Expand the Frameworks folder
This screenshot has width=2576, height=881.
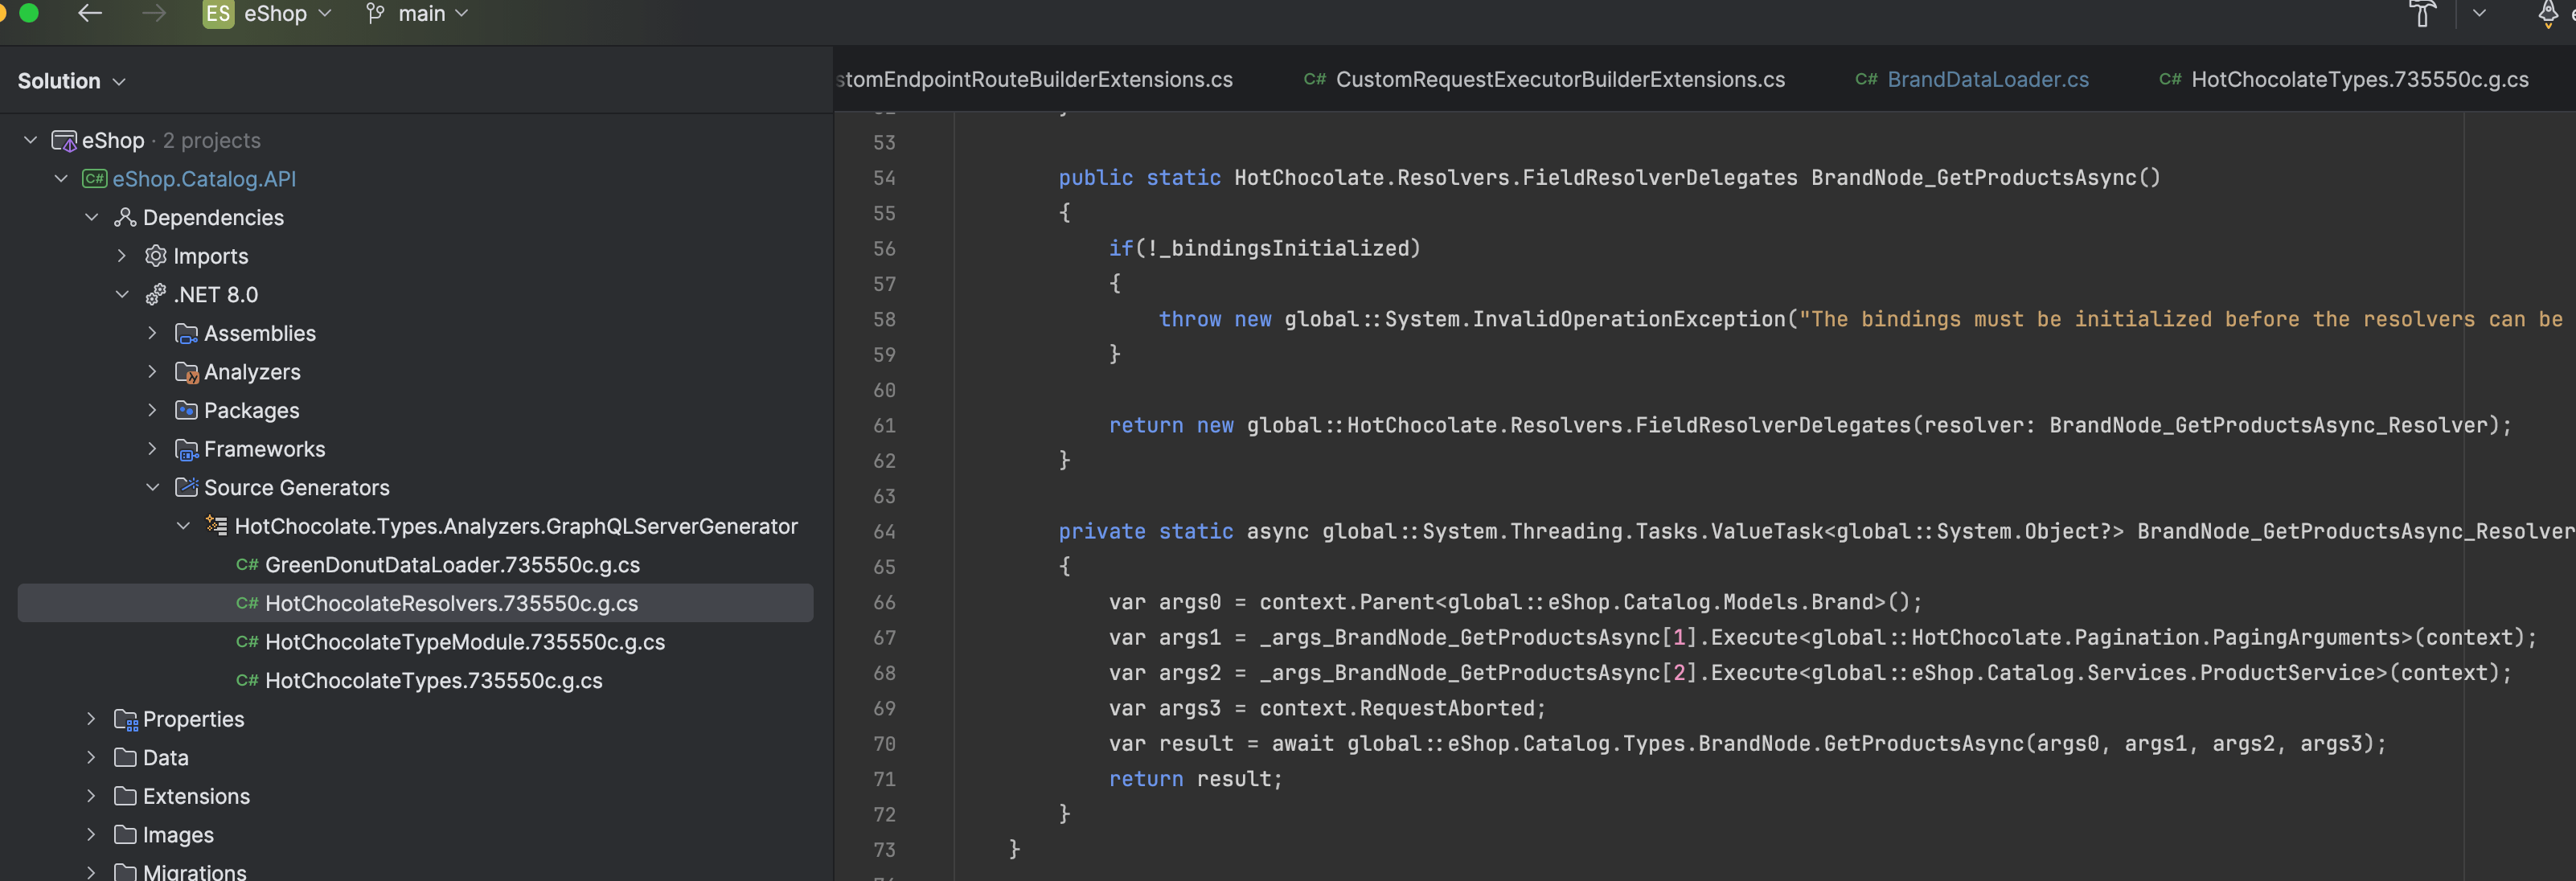[x=152, y=449]
